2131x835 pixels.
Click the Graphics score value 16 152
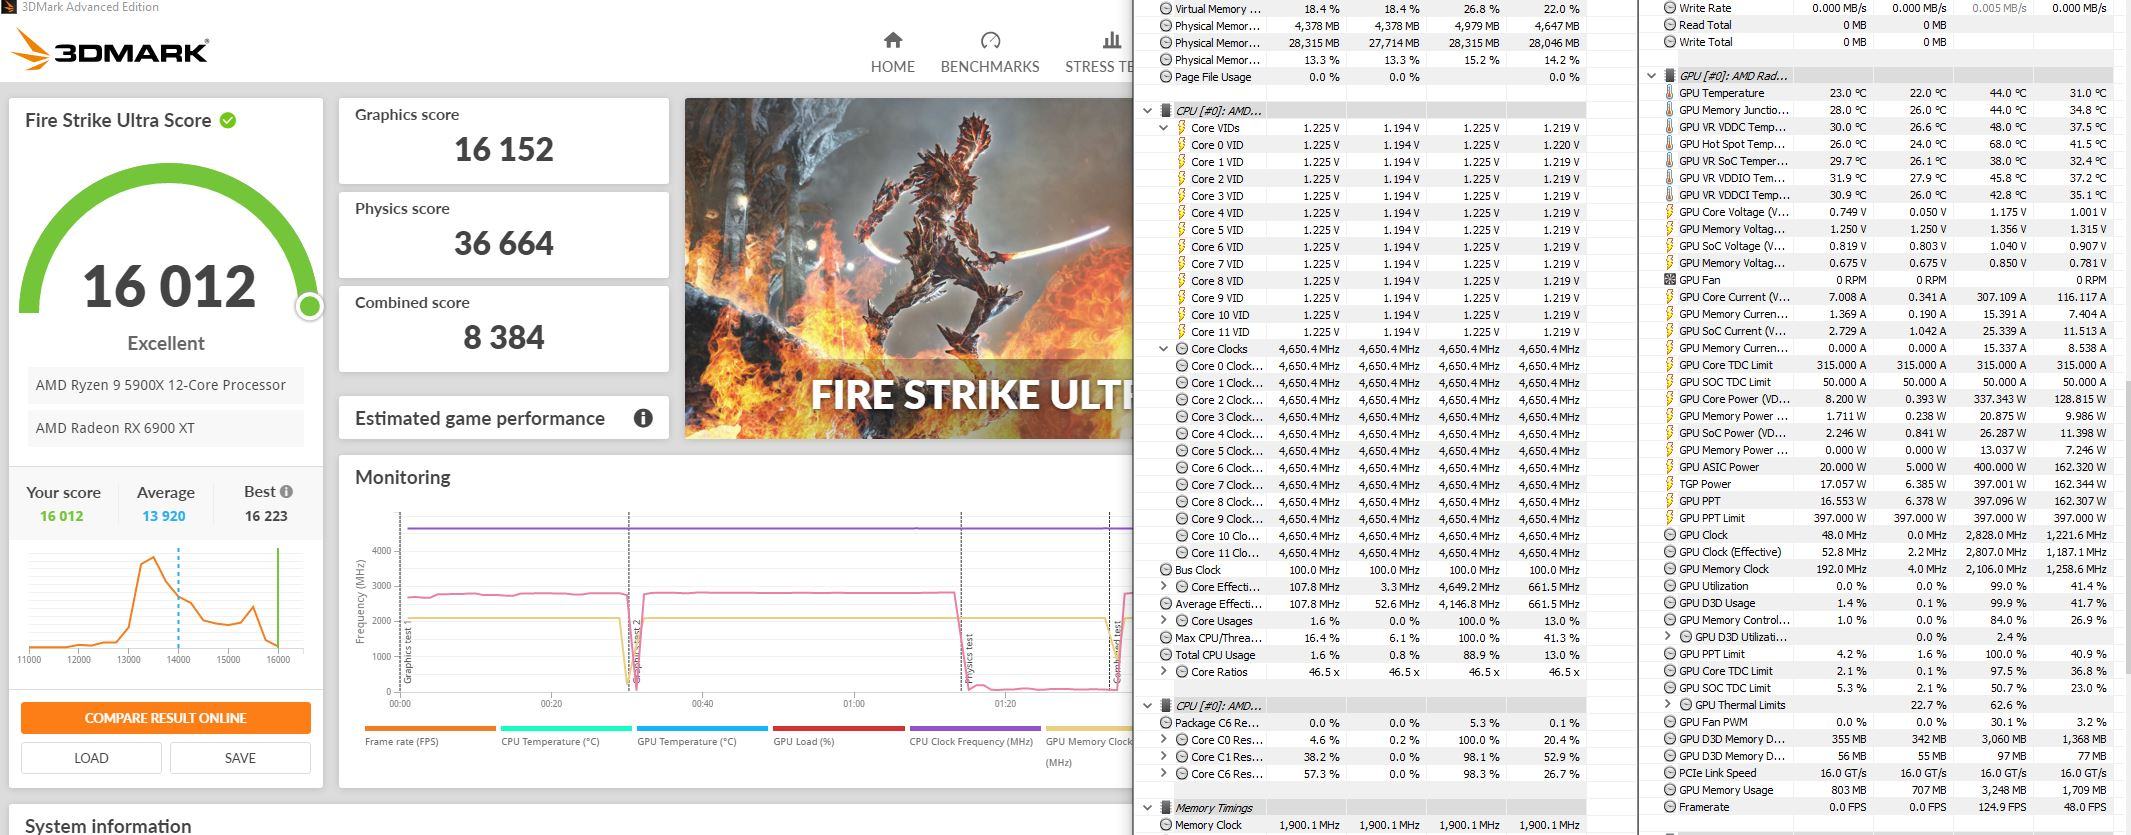coord(503,149)
